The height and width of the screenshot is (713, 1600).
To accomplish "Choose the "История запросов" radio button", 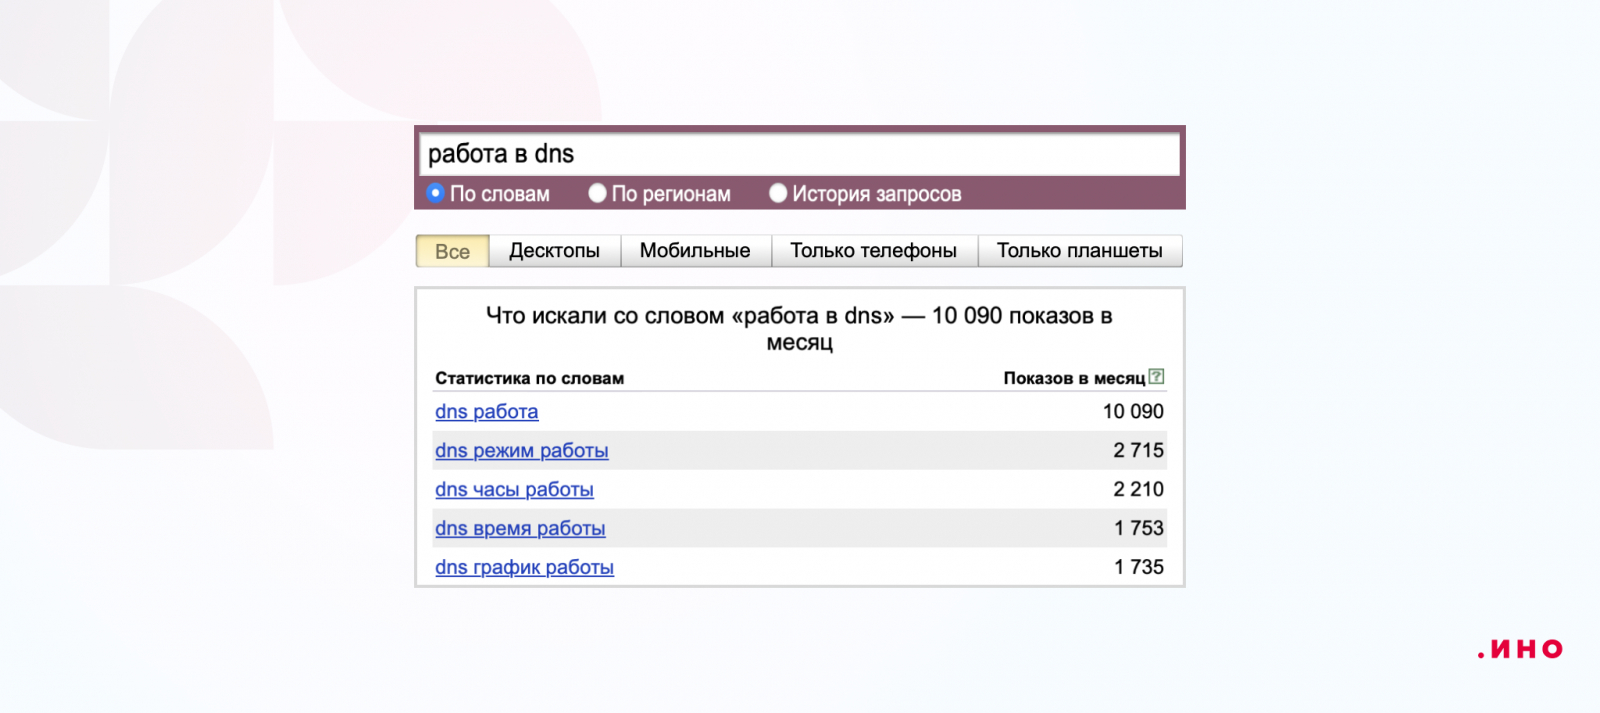I will click(x=778, y=193).
